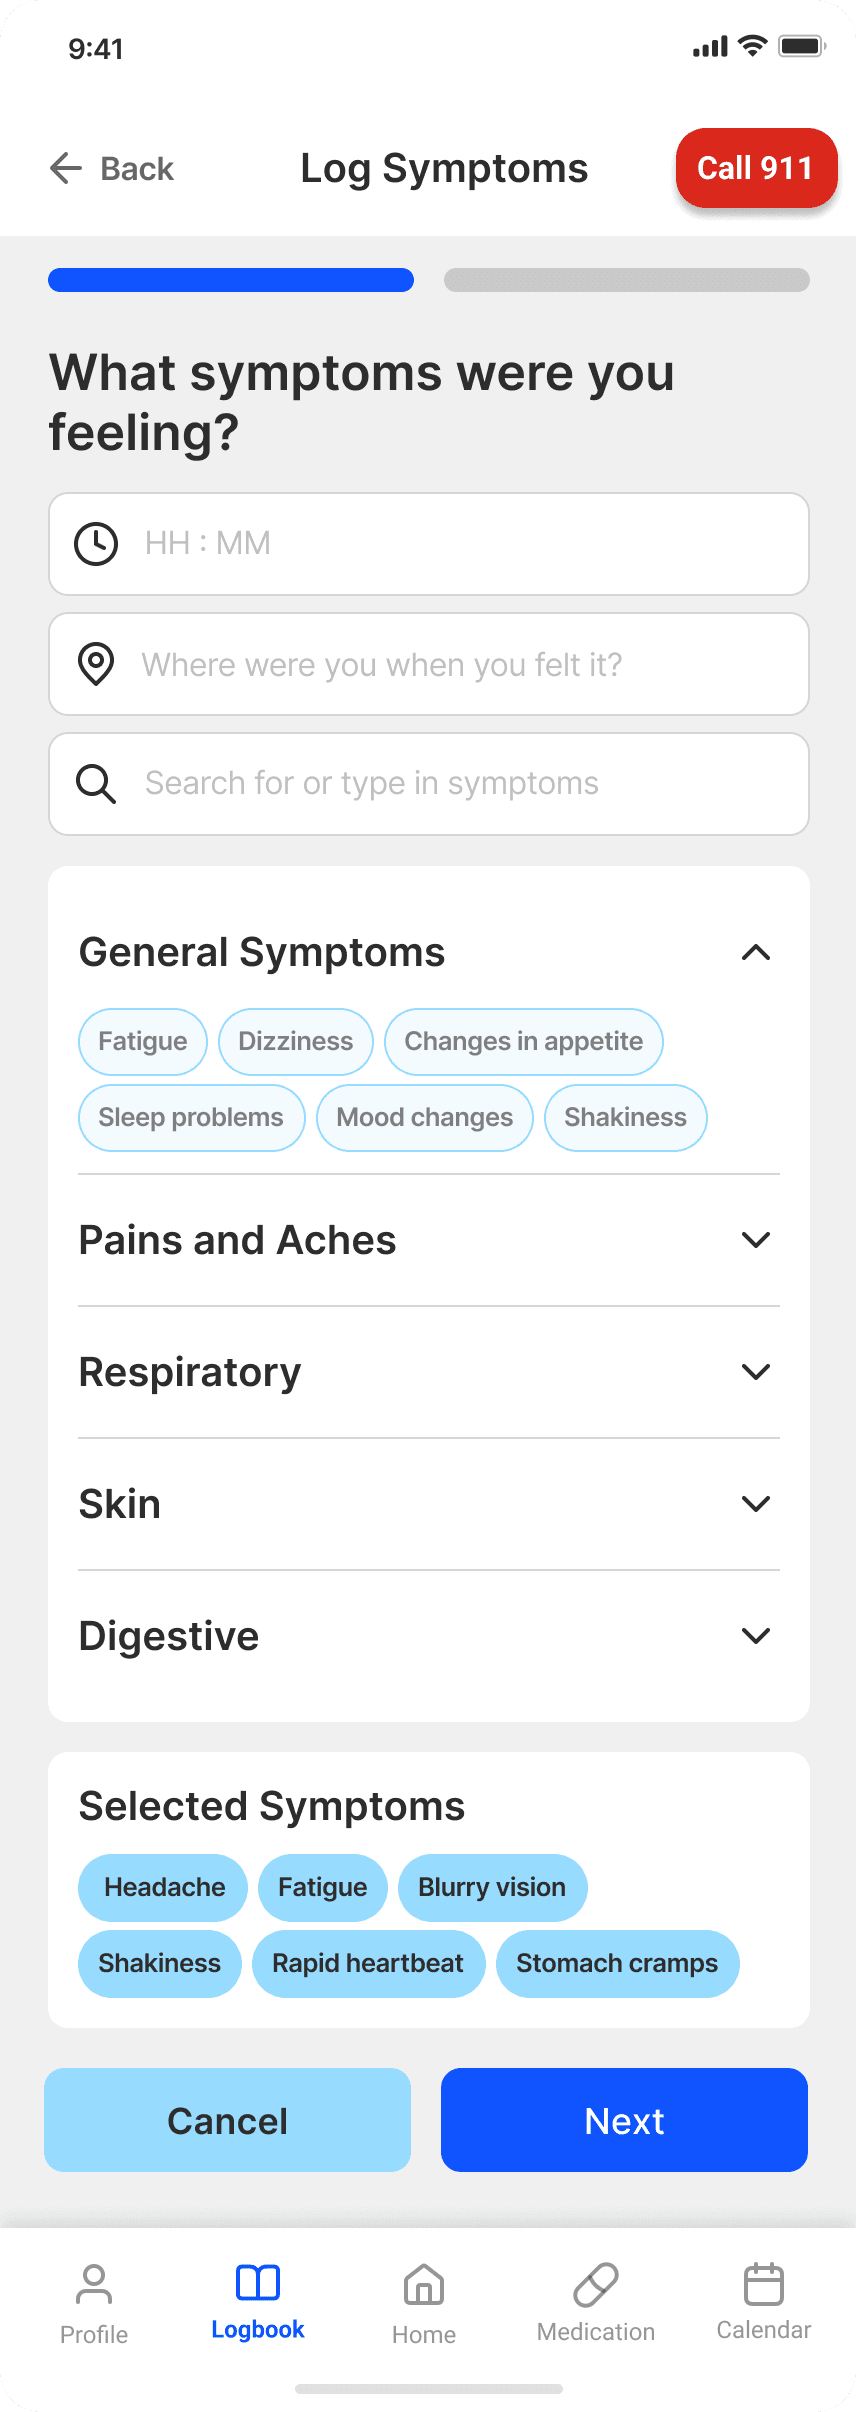This screenshot has height=2412, width=856.
Task: Collapse the General Symptoms section
Action: click(755, 953)
